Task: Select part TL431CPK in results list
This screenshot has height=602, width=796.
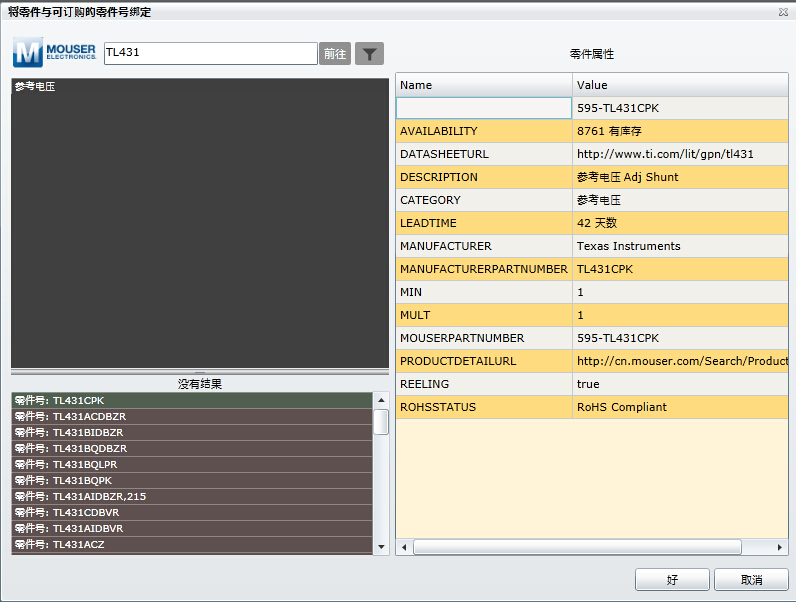Action: click(192, 400)
